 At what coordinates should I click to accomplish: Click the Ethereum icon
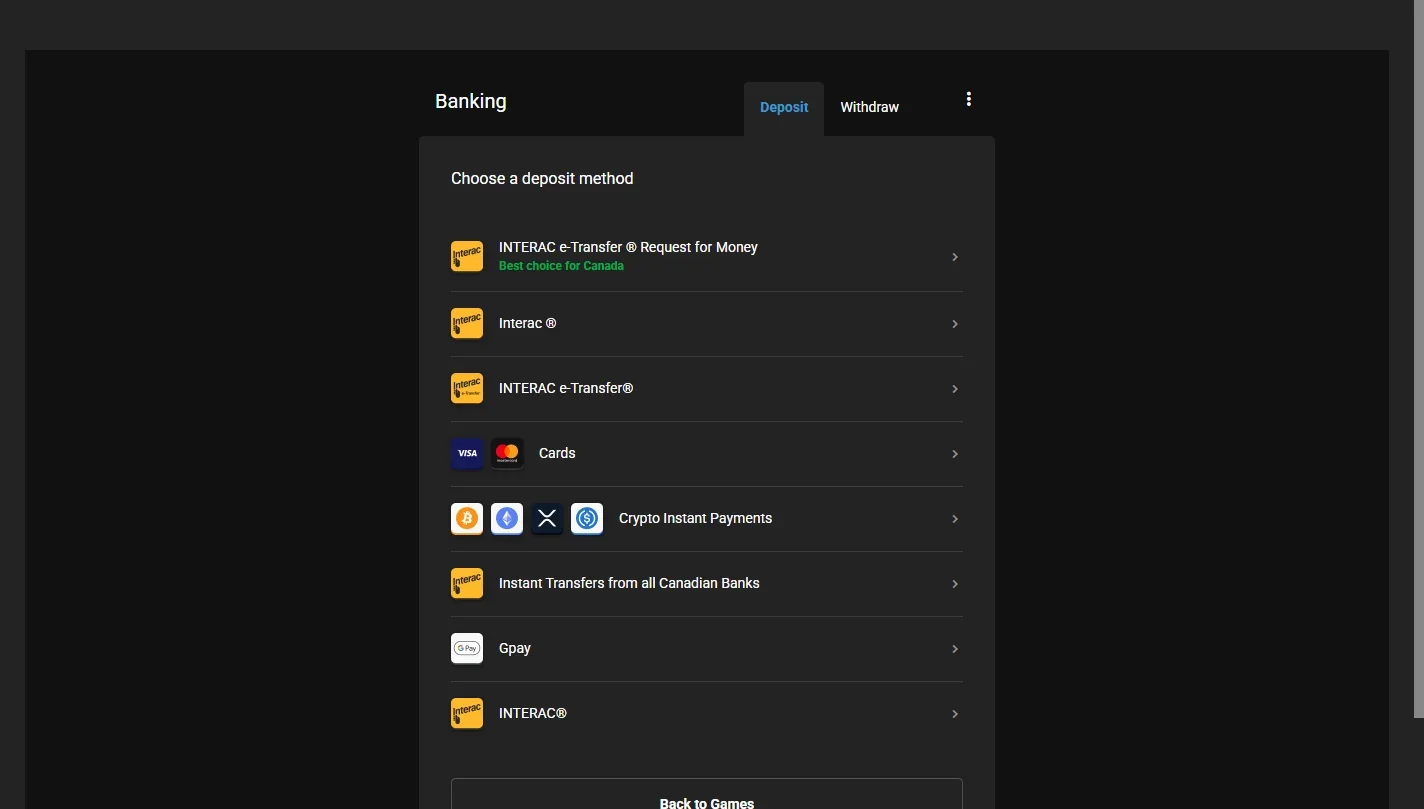click(507, 519)
